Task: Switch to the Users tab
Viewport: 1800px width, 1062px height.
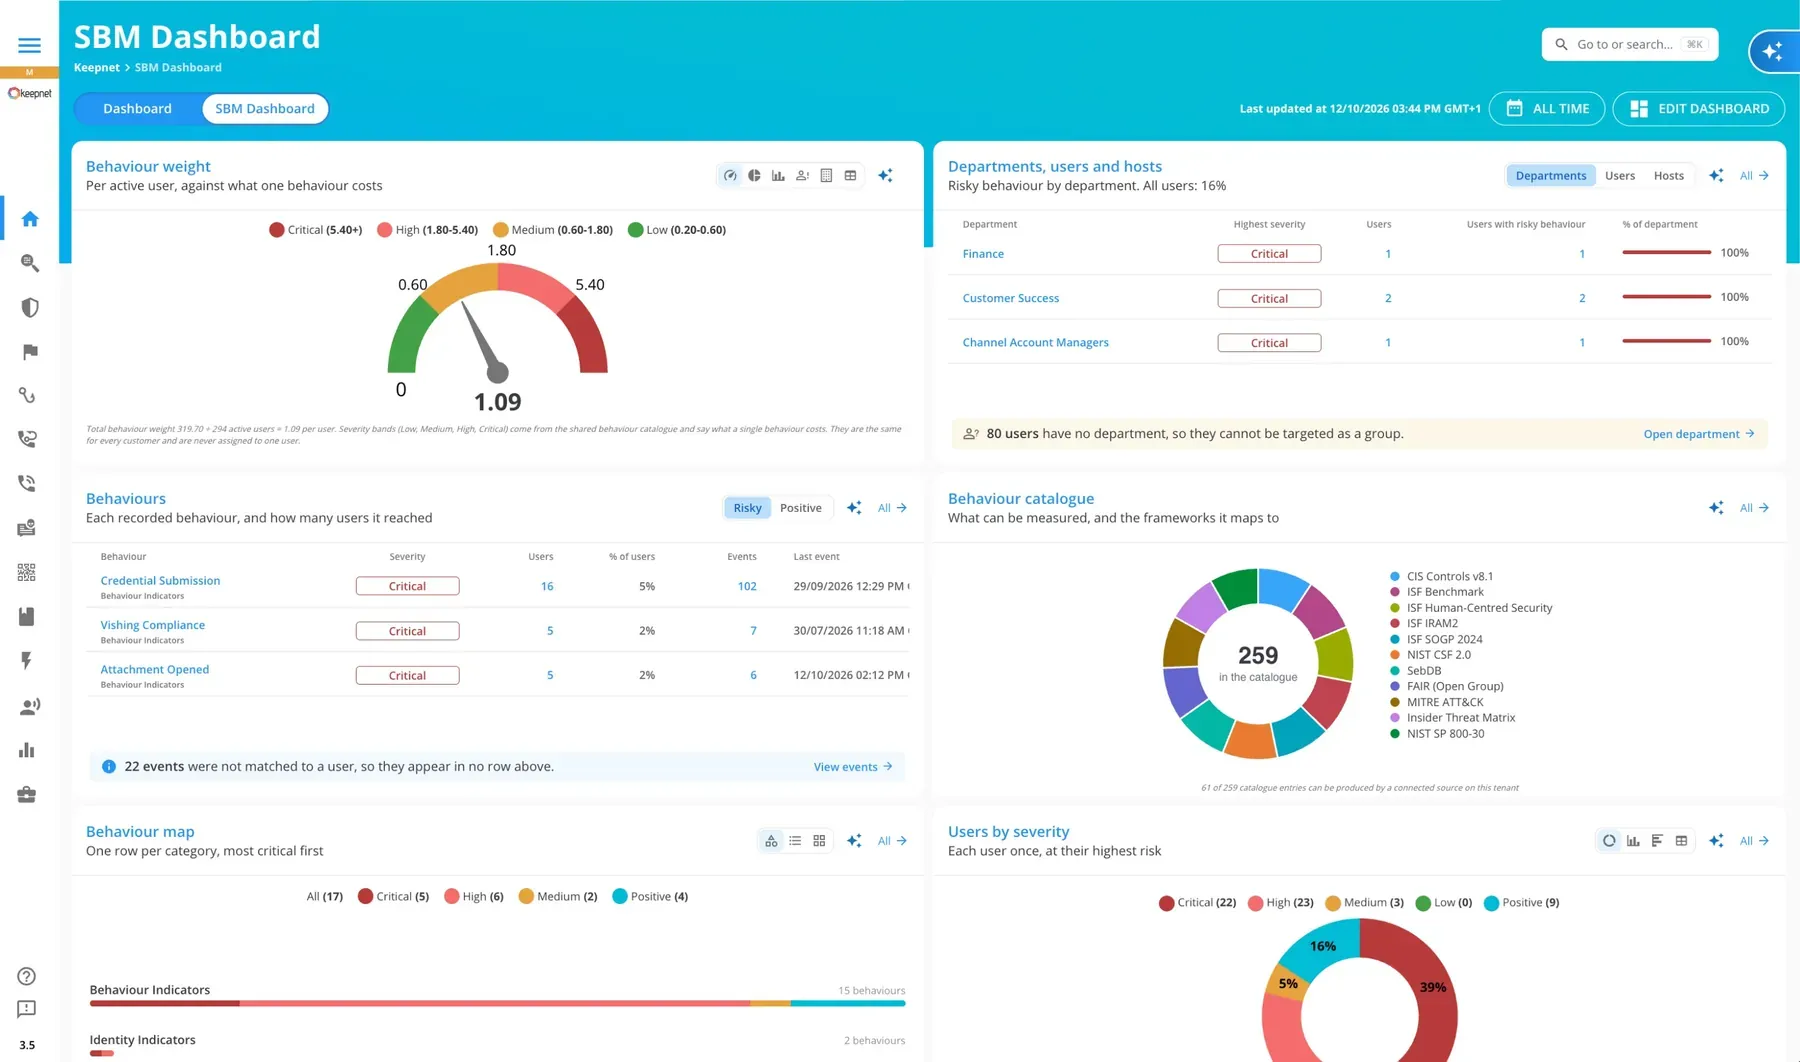Action: [x=1620, y=175]
